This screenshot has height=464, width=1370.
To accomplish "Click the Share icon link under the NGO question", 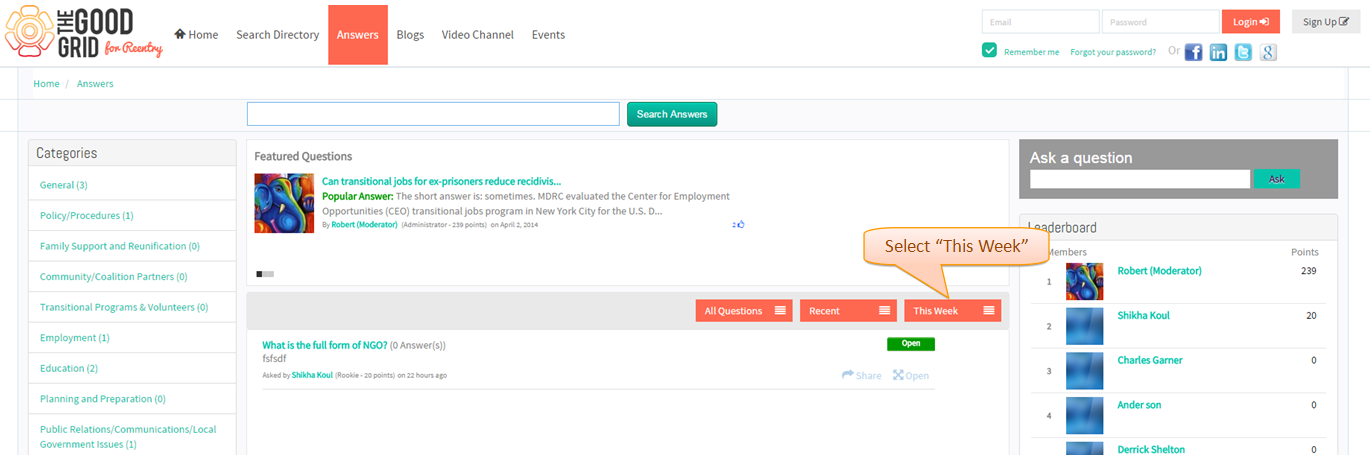I will click(862, 376).
